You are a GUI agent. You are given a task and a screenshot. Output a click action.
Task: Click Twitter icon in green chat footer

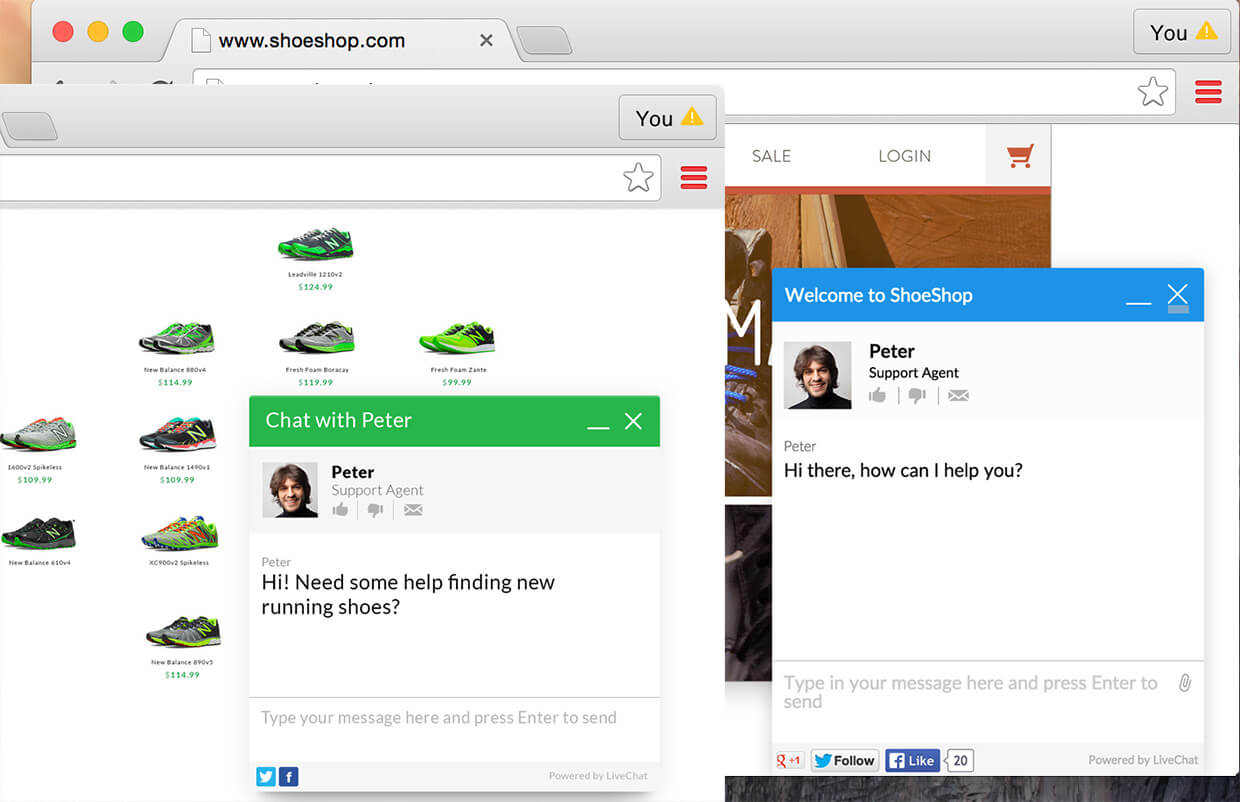(x=266, y=776)
